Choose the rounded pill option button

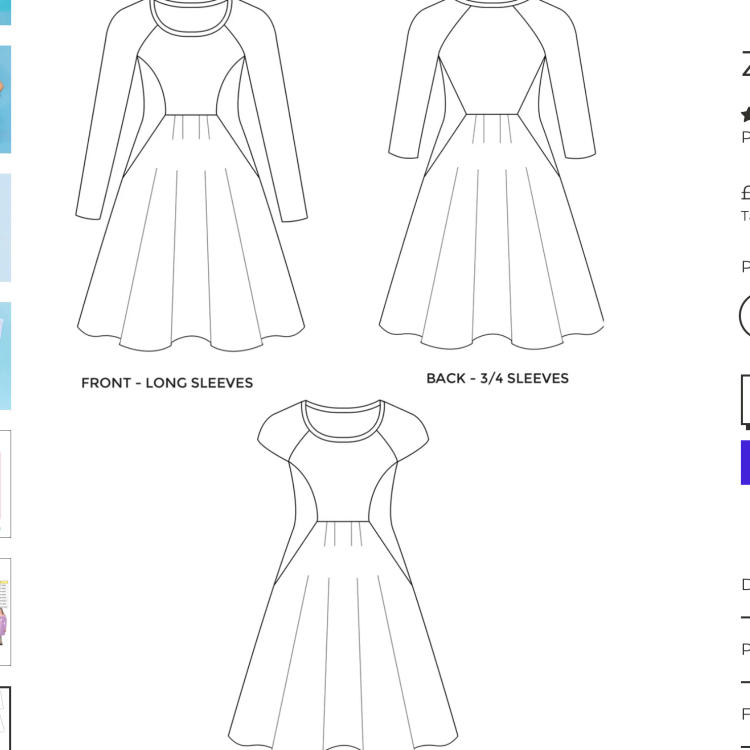pos(745,315)
